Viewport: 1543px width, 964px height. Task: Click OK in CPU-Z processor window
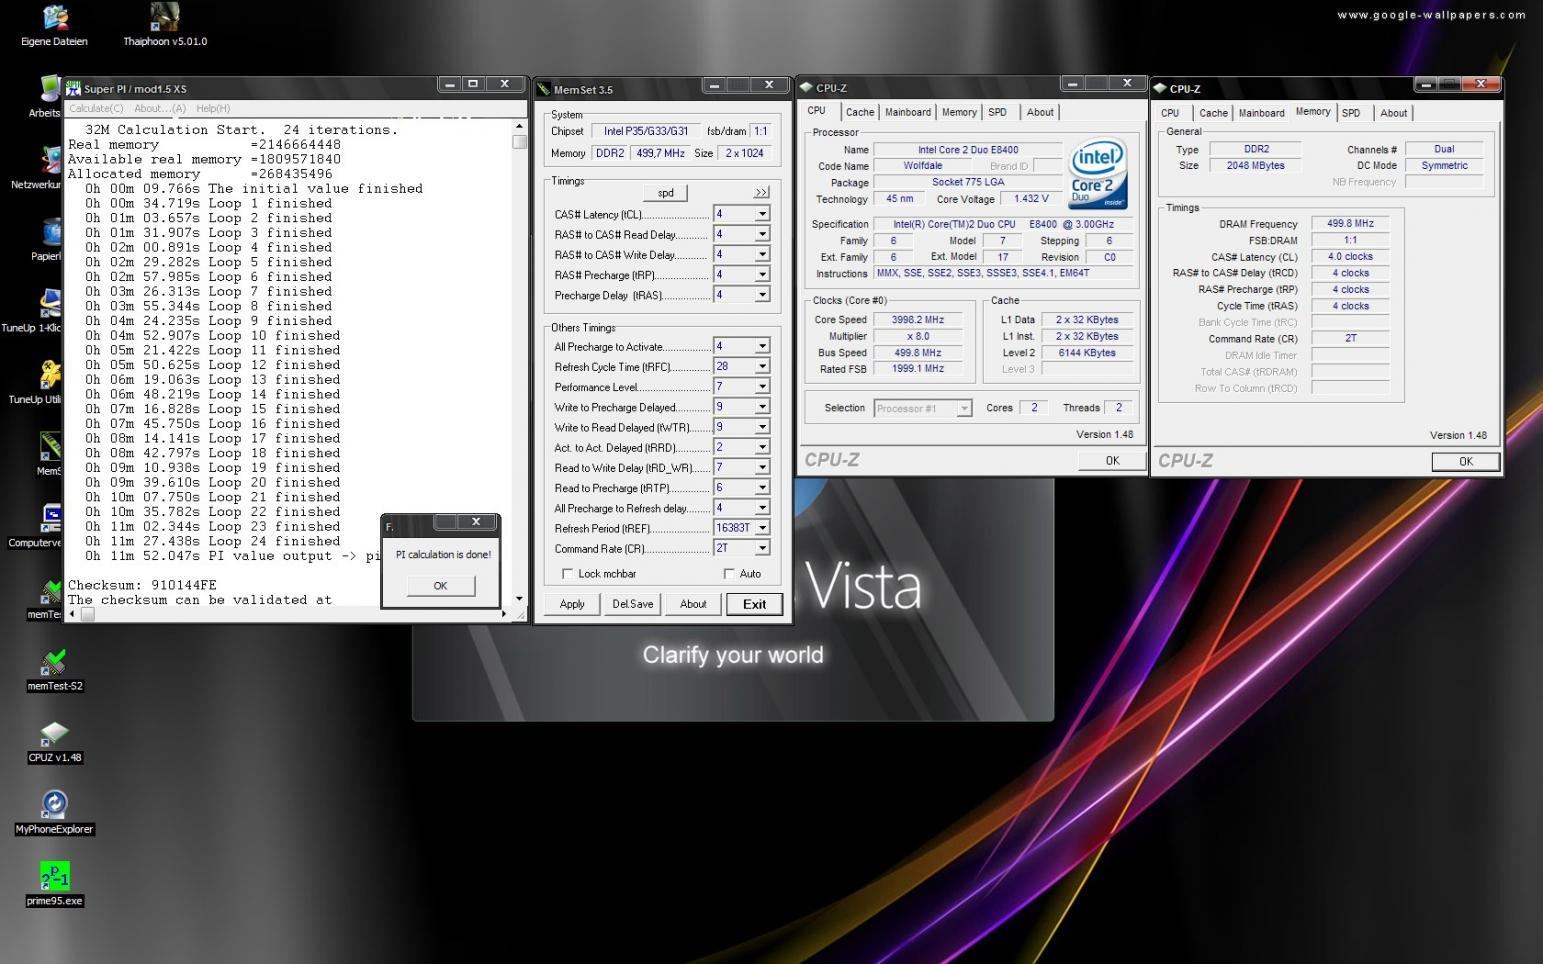click(x=1112, y=461)
